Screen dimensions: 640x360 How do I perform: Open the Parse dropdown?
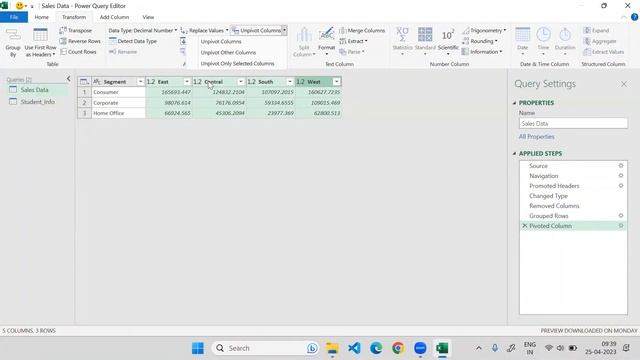pyautogui.click(x=352, y=52)
